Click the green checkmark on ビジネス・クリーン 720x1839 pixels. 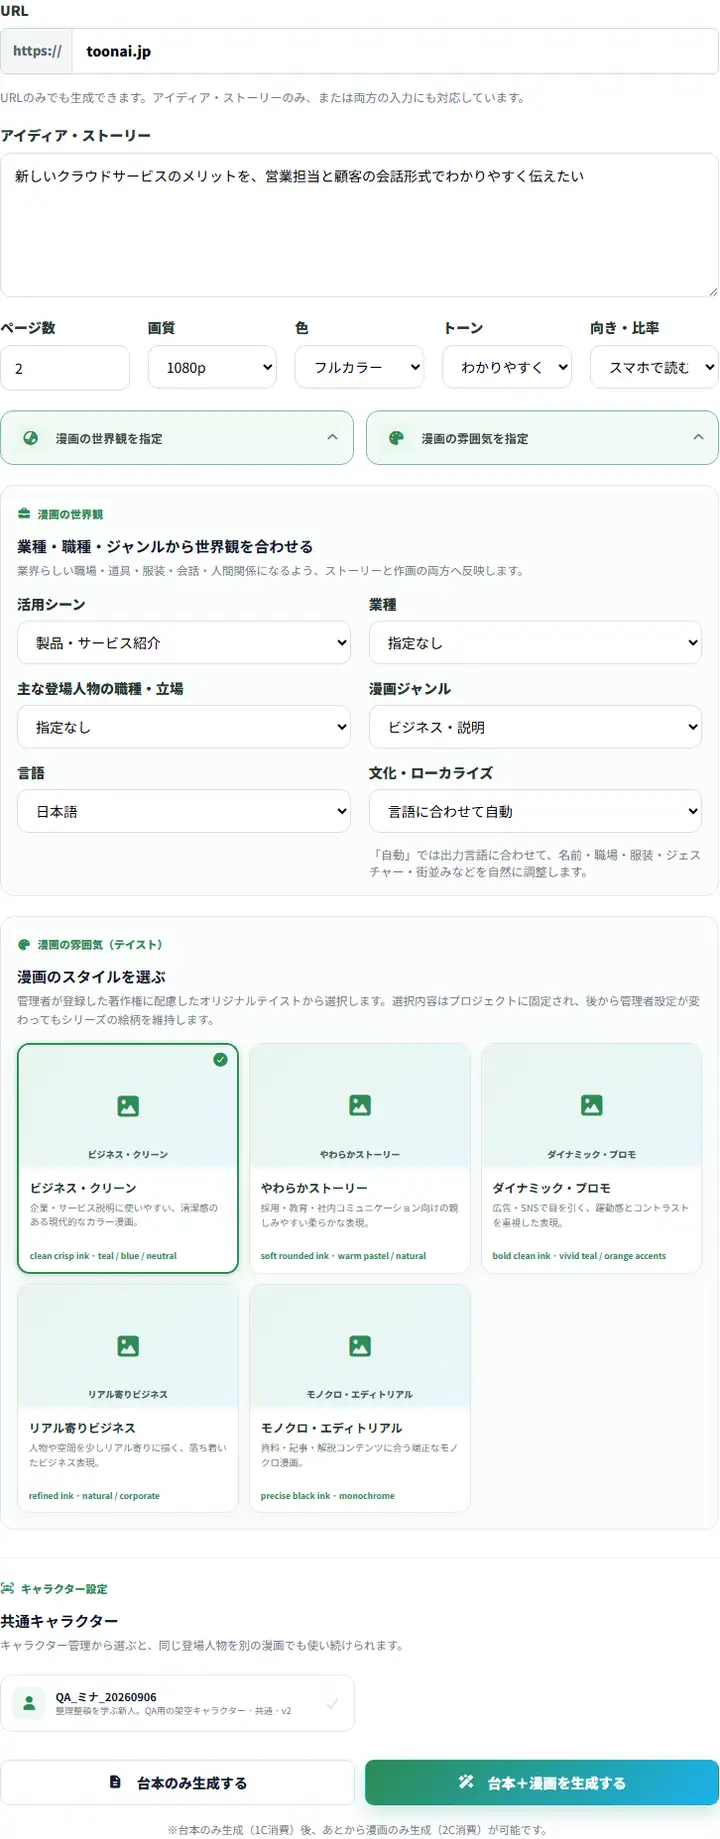(x=220, y=1060)
